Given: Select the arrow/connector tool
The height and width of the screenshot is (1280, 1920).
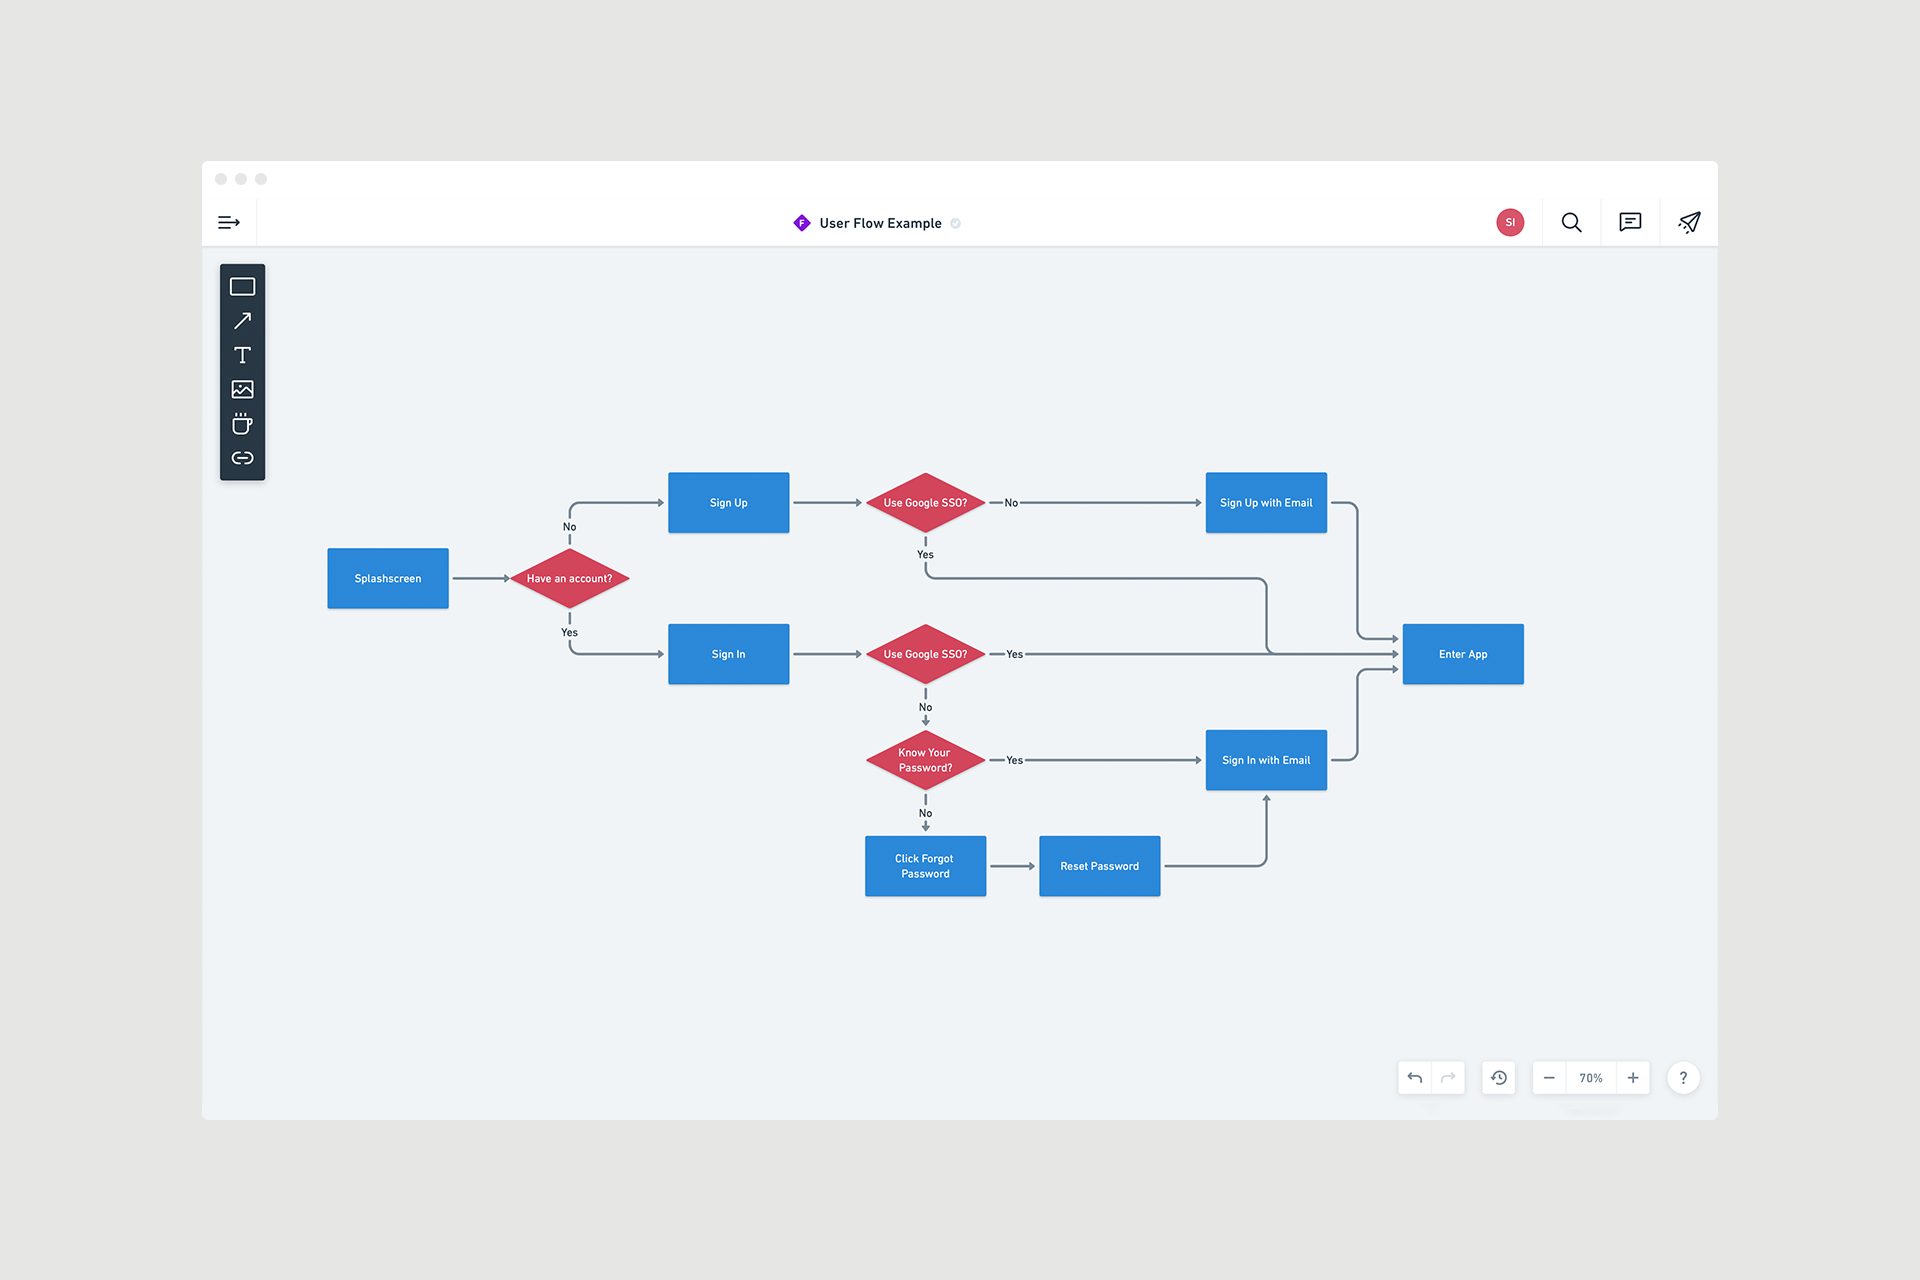Looking at the screenshot, I should [243, 319].
